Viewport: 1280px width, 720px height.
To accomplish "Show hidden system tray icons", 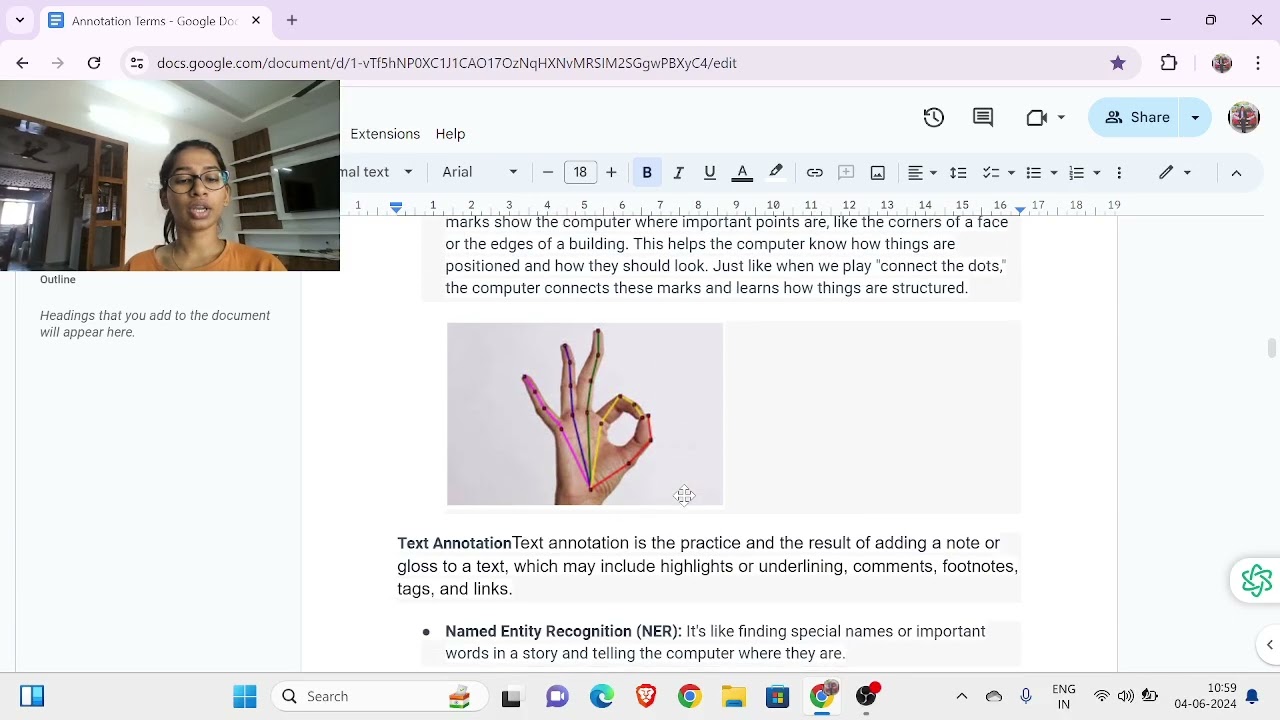I will point(962,696).
